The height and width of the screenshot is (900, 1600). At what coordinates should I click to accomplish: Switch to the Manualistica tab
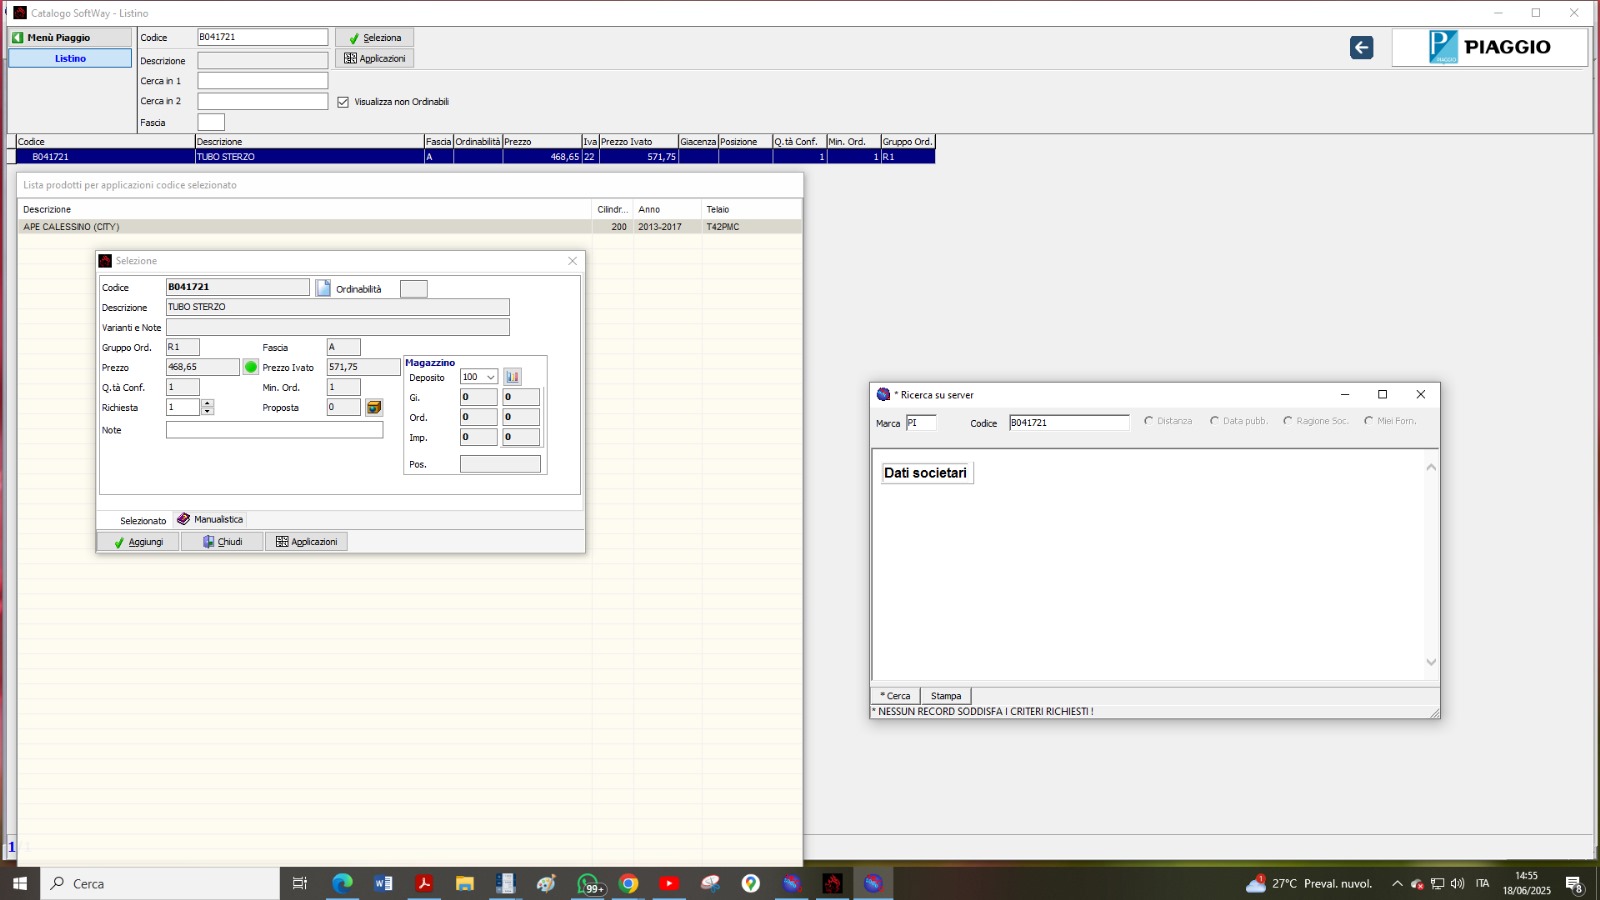[x=210, y=520]
